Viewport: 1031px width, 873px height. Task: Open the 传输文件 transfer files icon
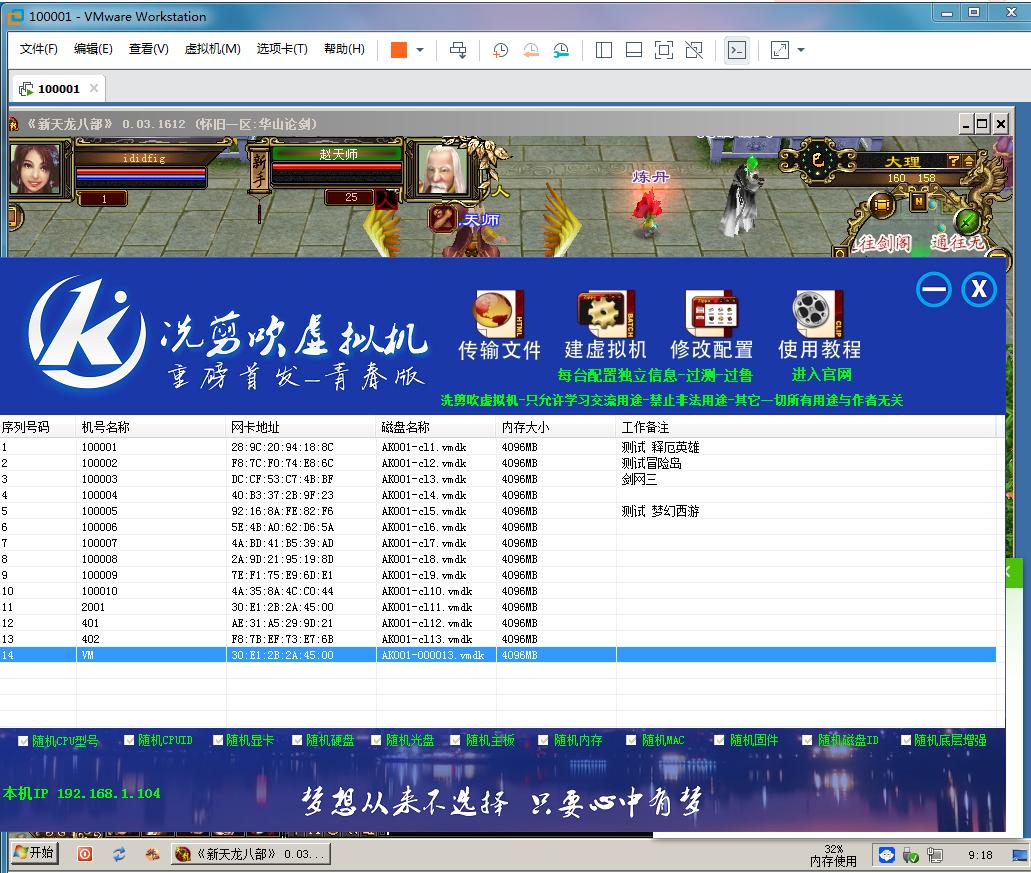tap(499, 316)
